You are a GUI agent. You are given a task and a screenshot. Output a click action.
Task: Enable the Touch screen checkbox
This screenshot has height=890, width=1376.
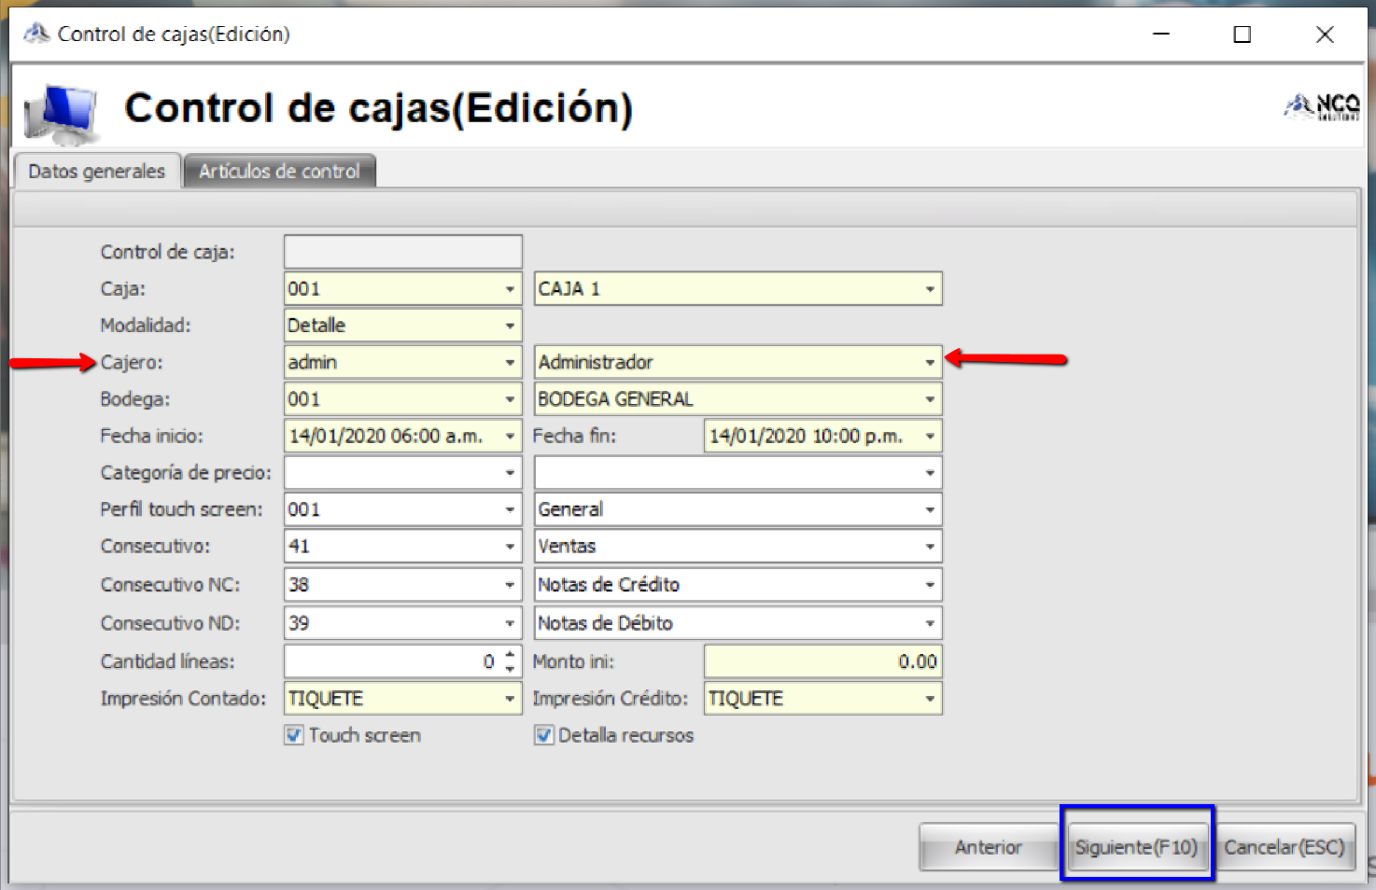click(x=293, y=735)
